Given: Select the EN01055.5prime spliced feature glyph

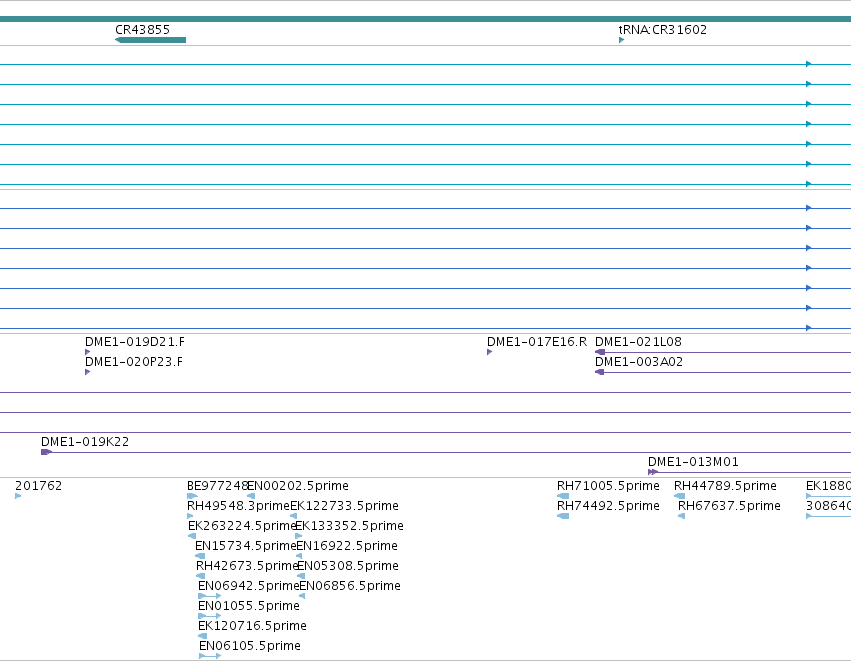Looking at the screenshot, I should (x=209, y=616).
